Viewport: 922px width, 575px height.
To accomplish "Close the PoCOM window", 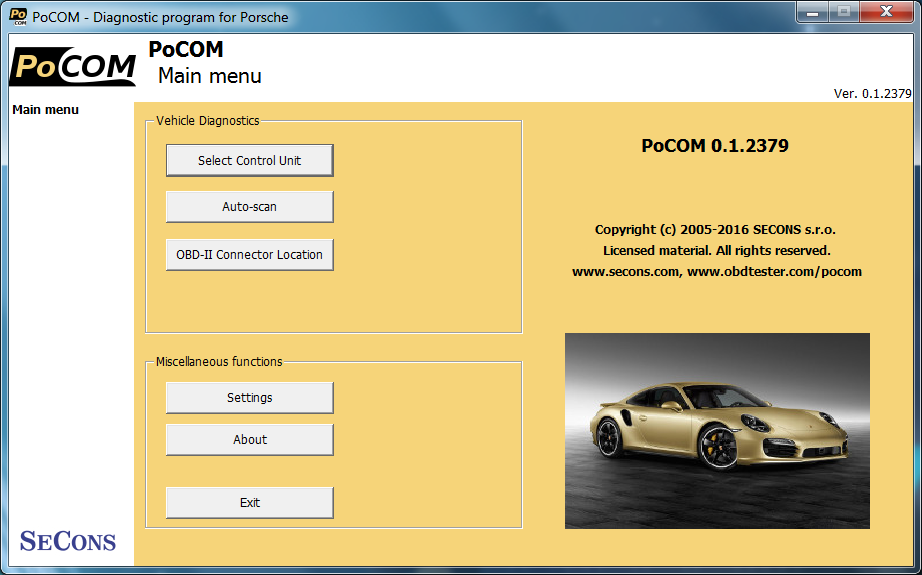I will pos(887,12).
